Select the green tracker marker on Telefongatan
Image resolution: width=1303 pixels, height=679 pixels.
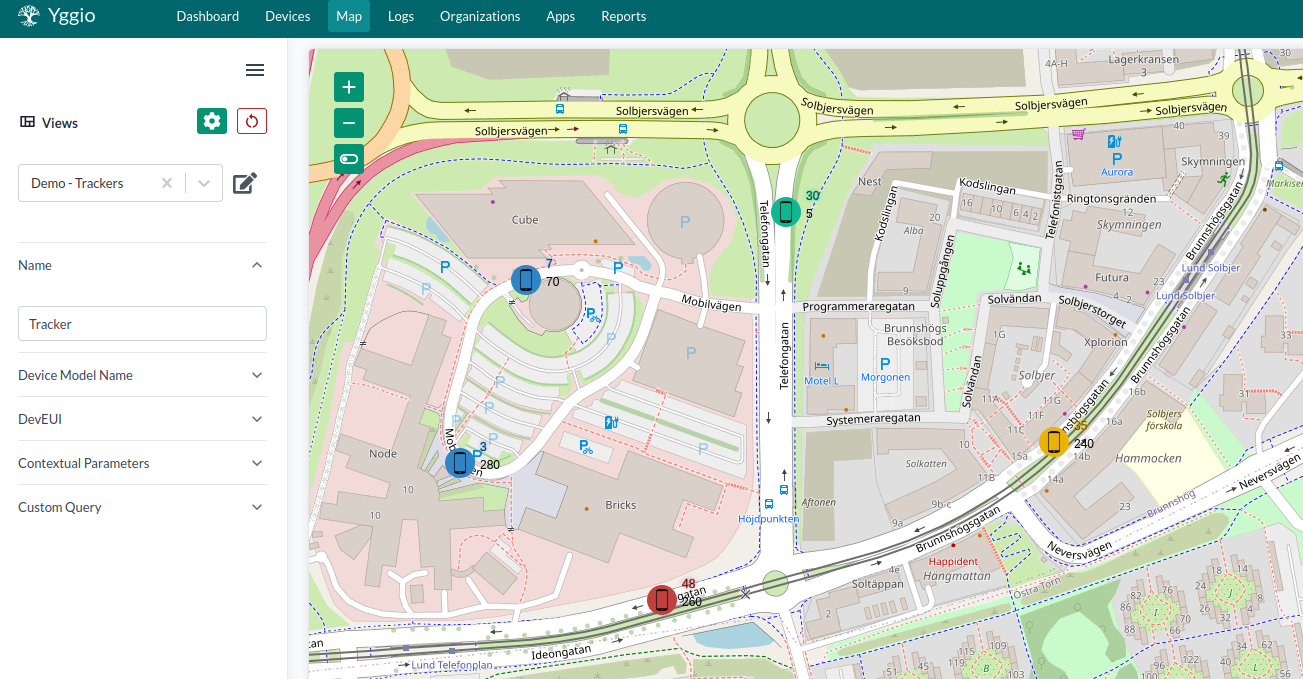[786, 211]
